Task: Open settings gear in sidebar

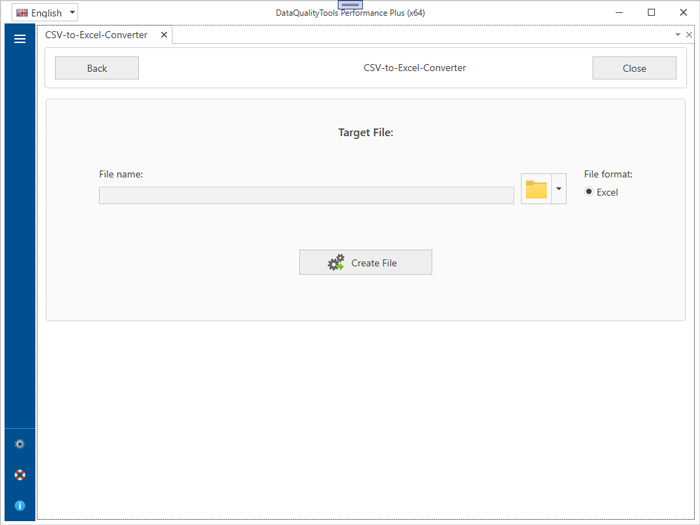Action: point(20,444)
